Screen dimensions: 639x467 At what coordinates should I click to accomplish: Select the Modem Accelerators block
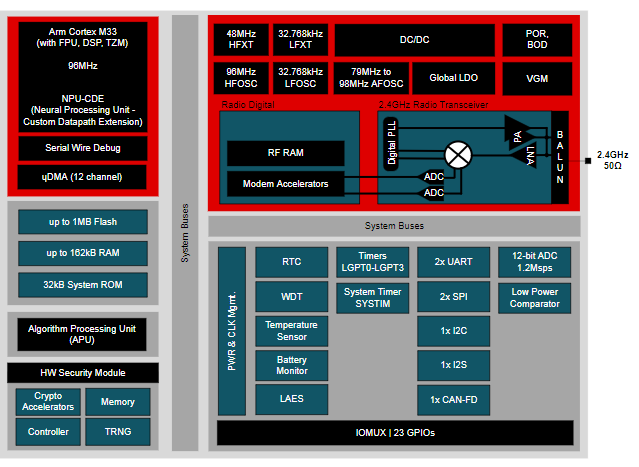click(x=285, y=184)
